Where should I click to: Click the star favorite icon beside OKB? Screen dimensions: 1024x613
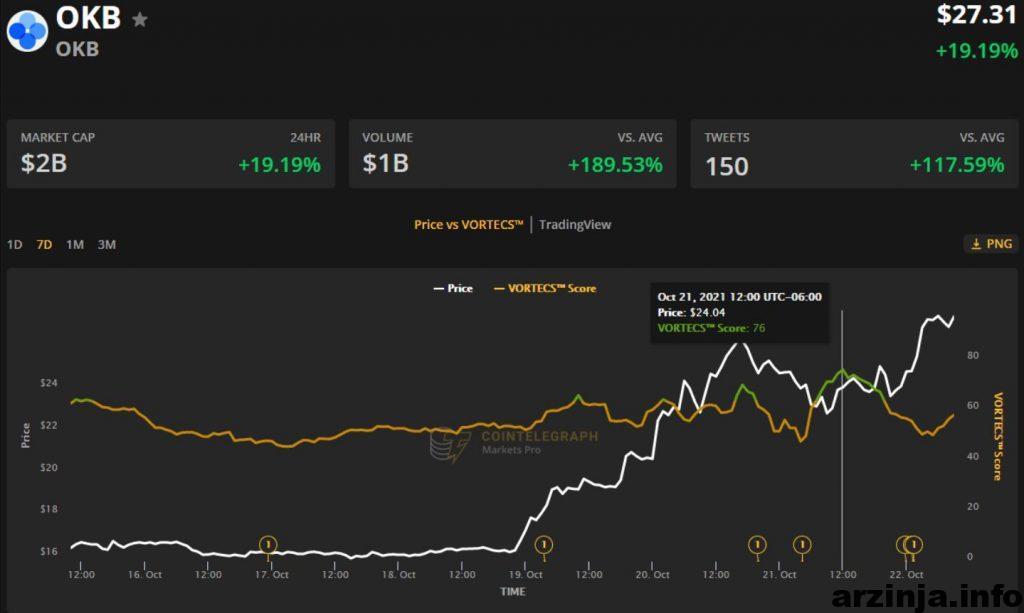(140, 20)
